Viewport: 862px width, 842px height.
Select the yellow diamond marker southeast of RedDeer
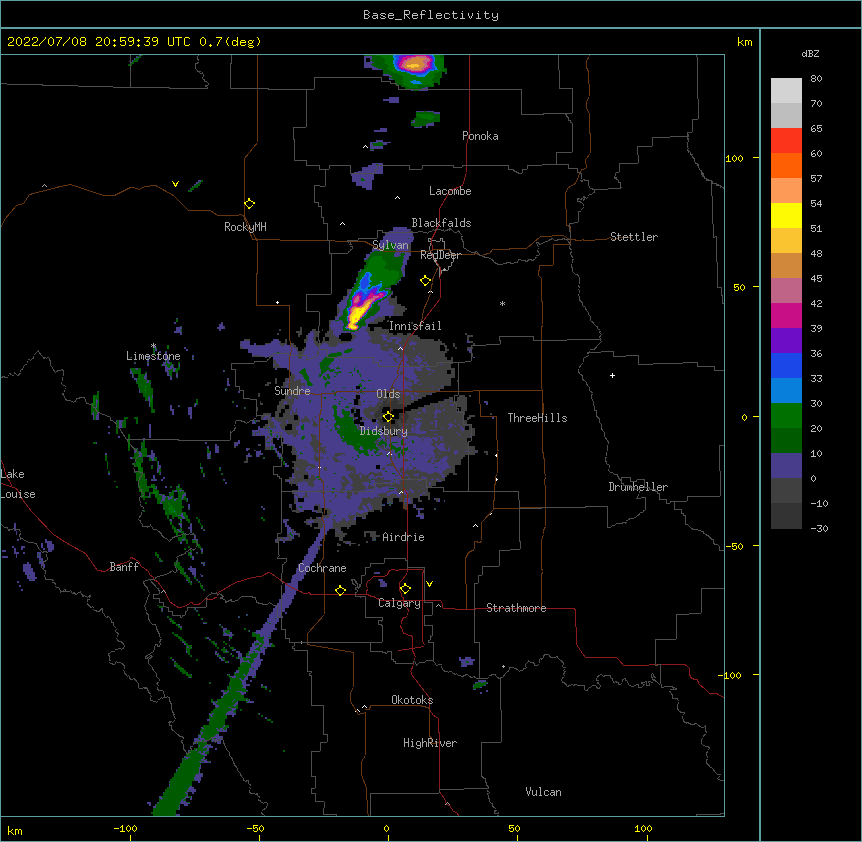(x=426, y=281)
